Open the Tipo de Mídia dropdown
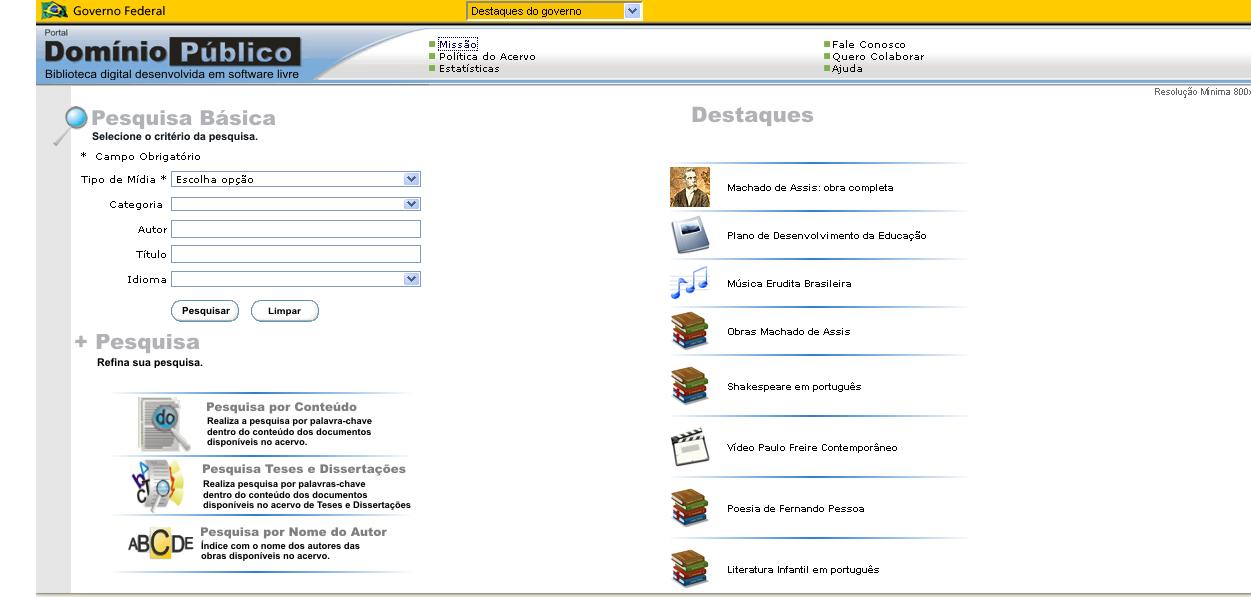1251x597 pixels. pos(296,179)
